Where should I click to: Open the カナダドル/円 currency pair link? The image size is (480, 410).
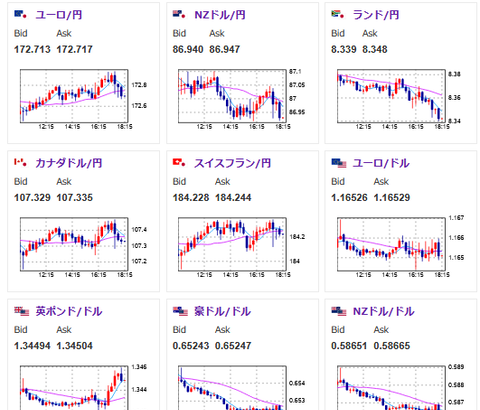69,163
